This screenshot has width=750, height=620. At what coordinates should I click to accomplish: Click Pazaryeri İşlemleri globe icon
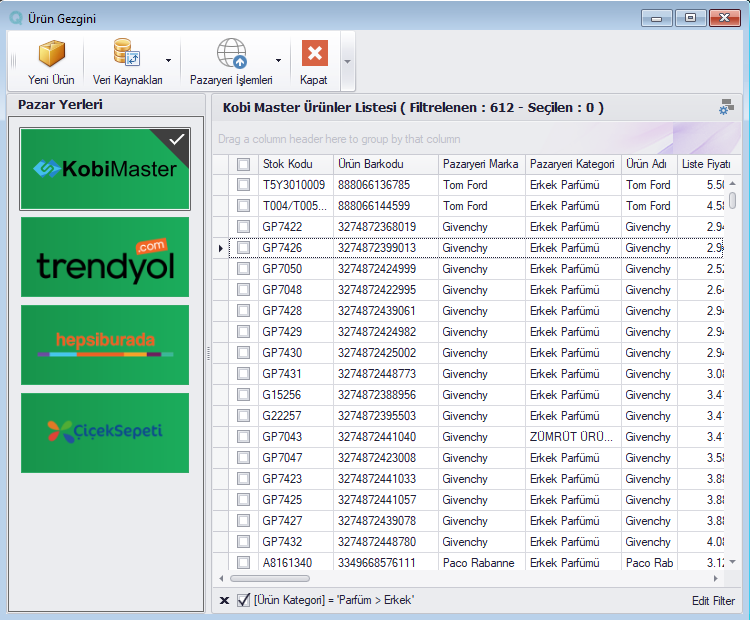pos(232,53)
